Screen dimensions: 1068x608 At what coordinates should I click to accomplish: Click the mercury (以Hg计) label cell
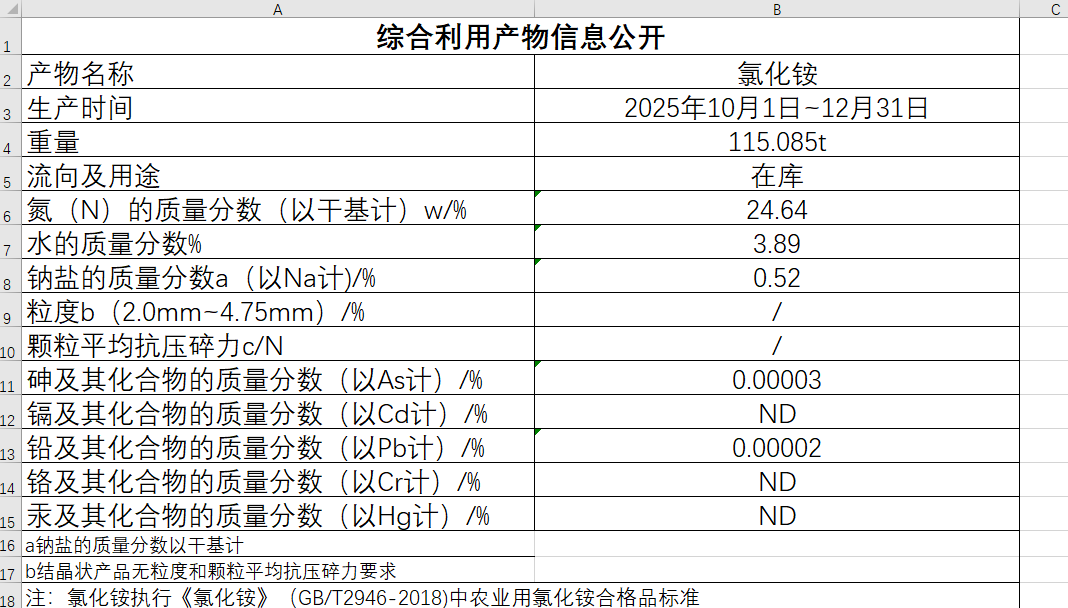278,516
